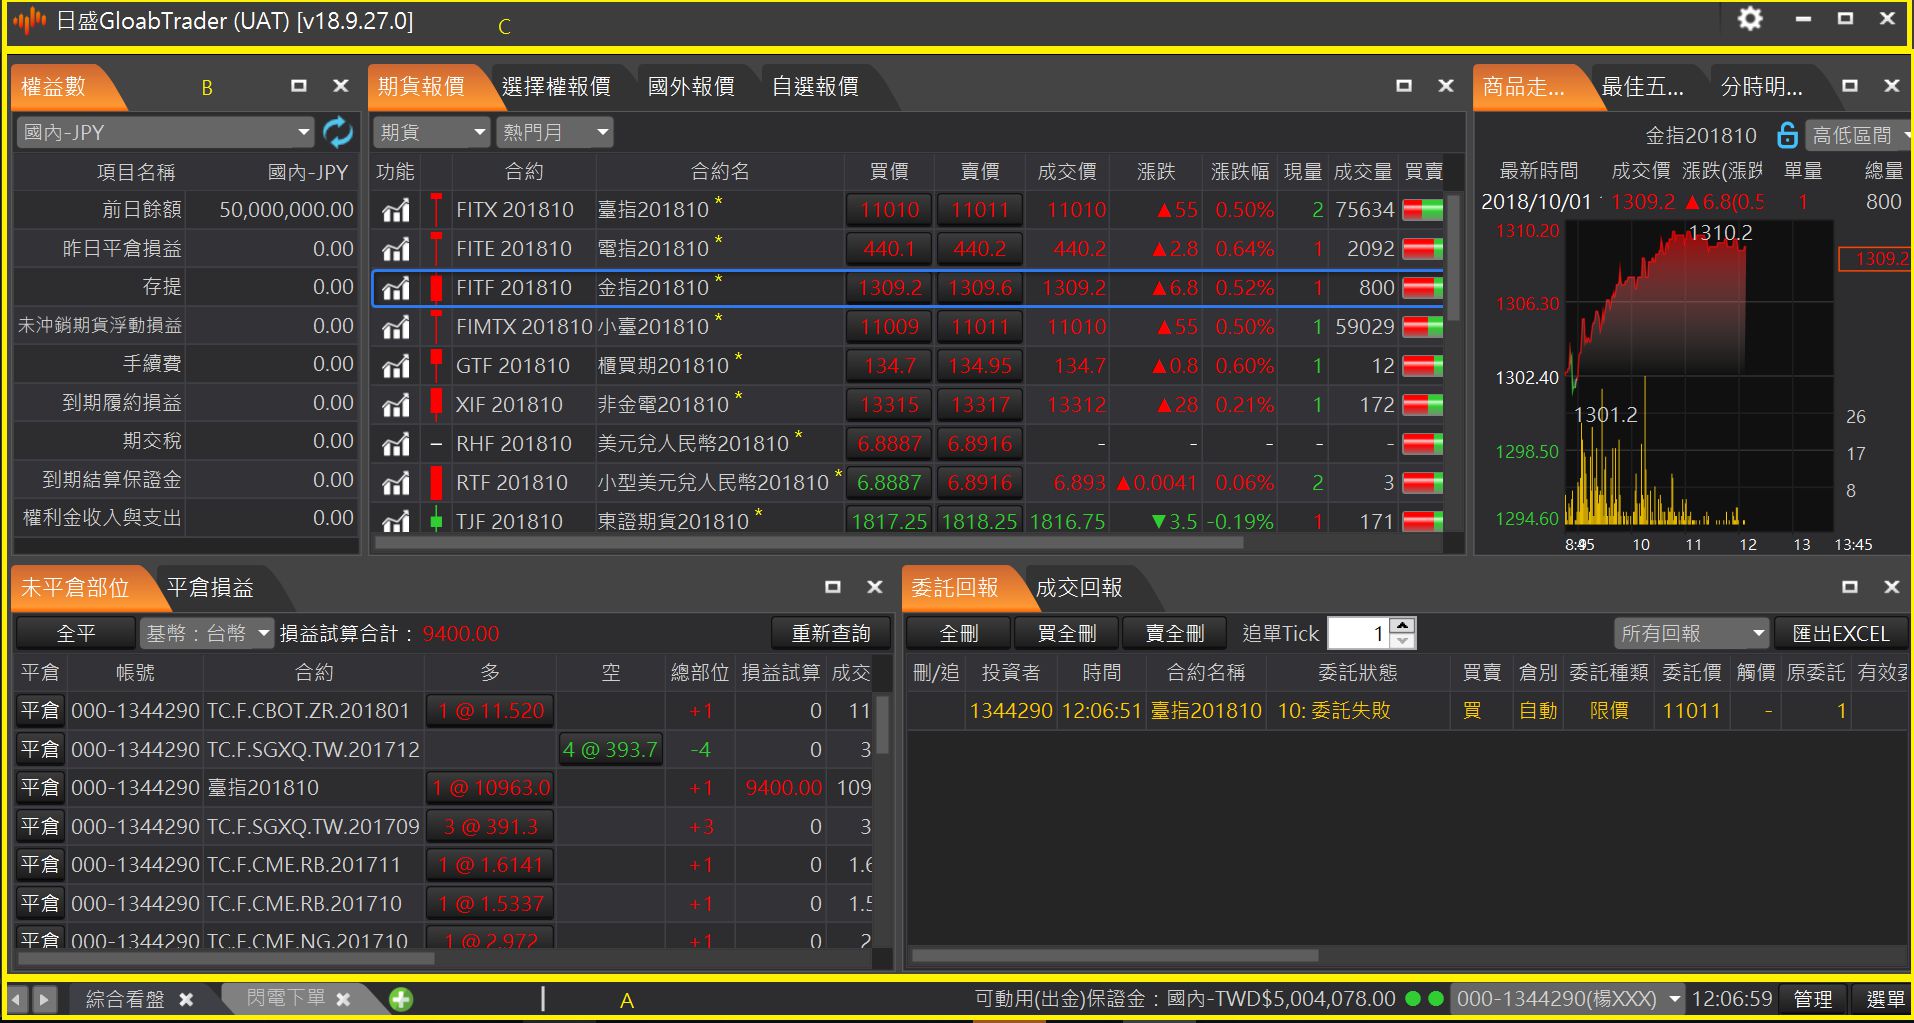Toggle the blue lock icon next to 金指201810

point(1787,135)
